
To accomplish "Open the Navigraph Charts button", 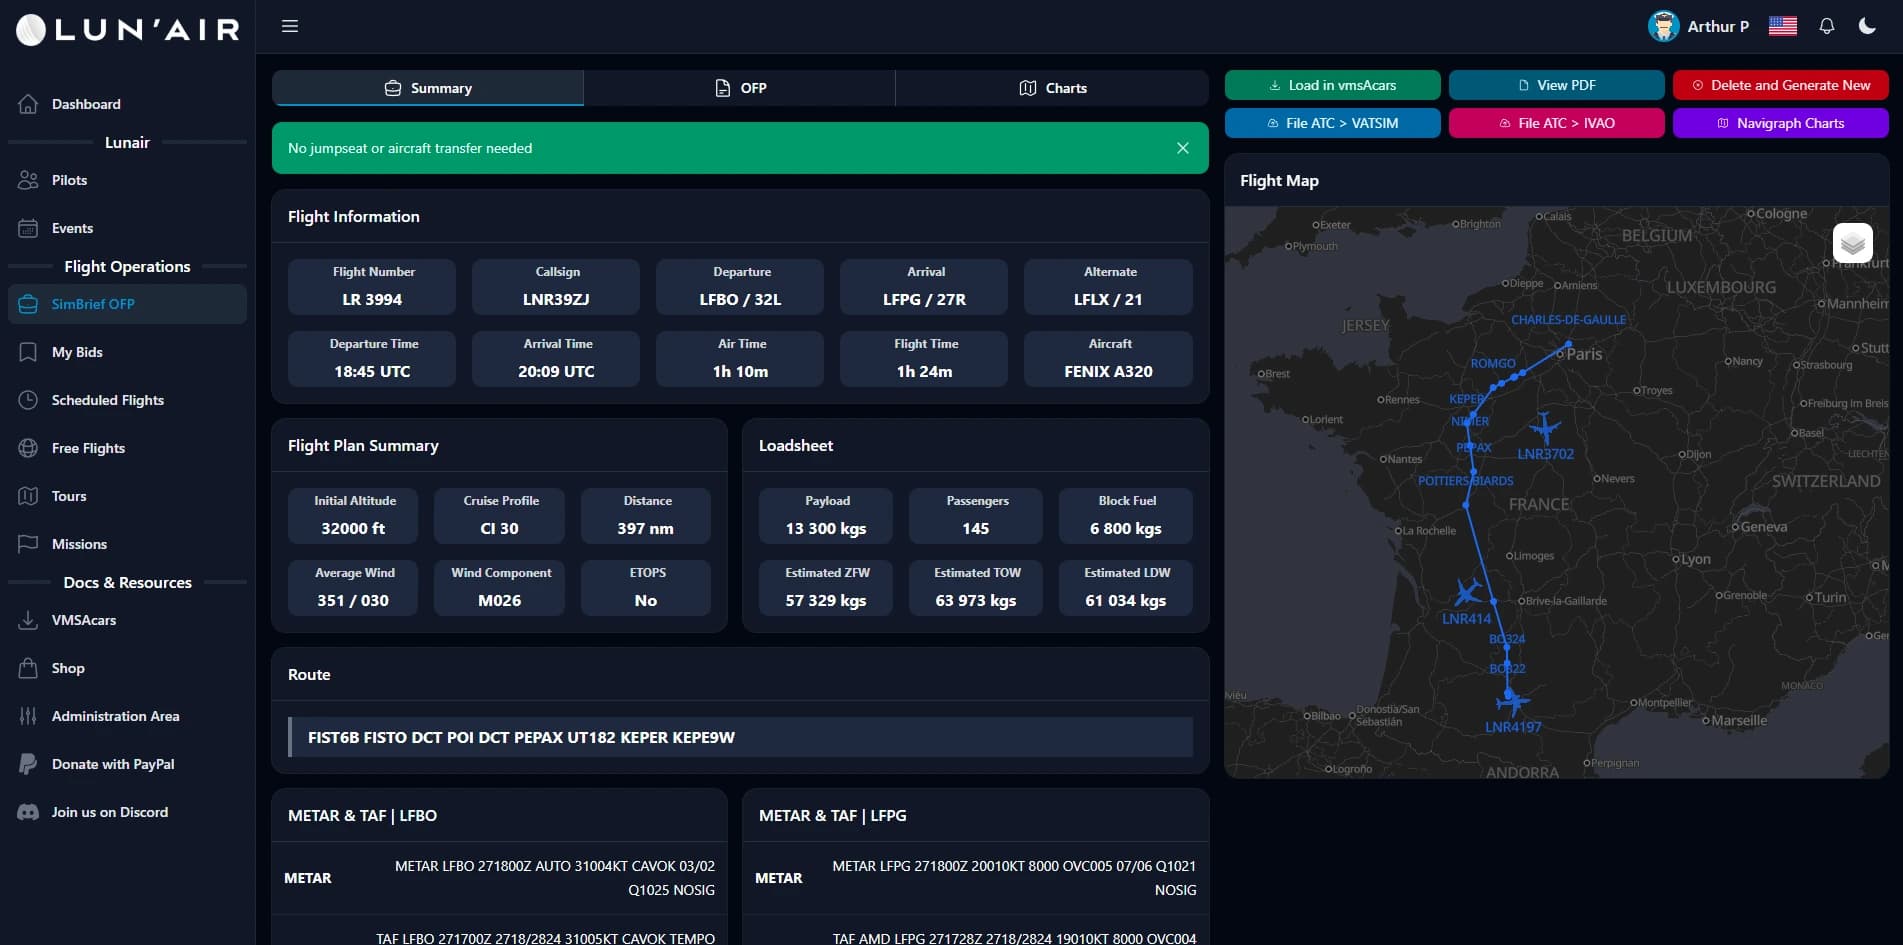I will pos(1781,122).
